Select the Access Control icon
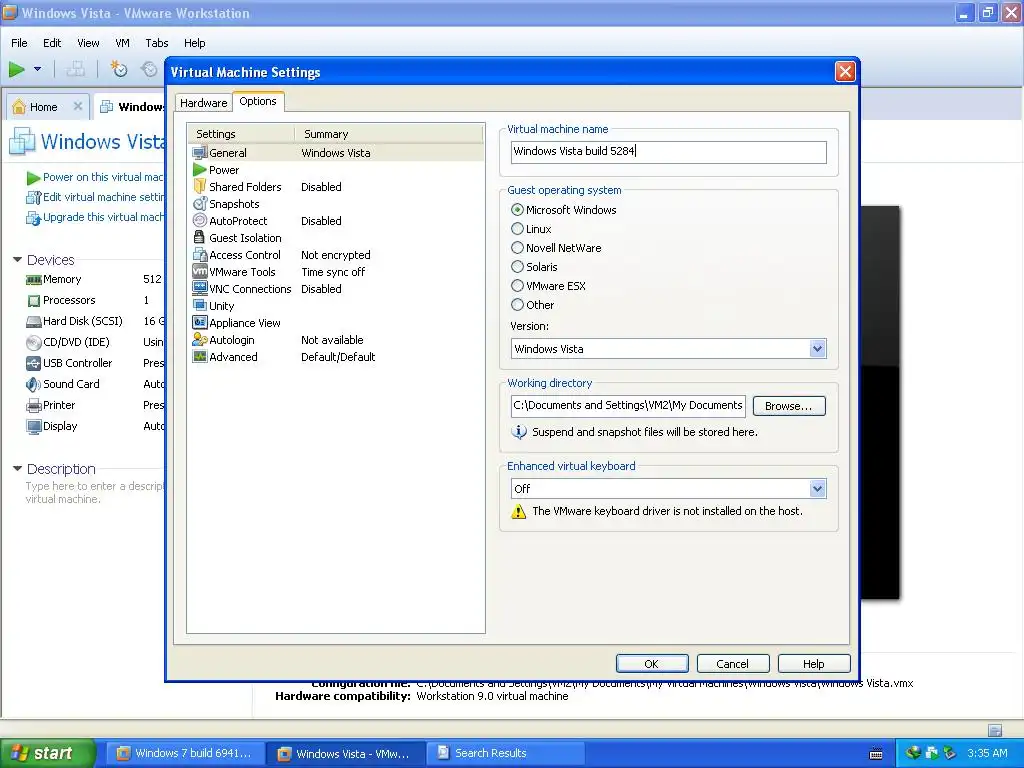 point(200,255)
